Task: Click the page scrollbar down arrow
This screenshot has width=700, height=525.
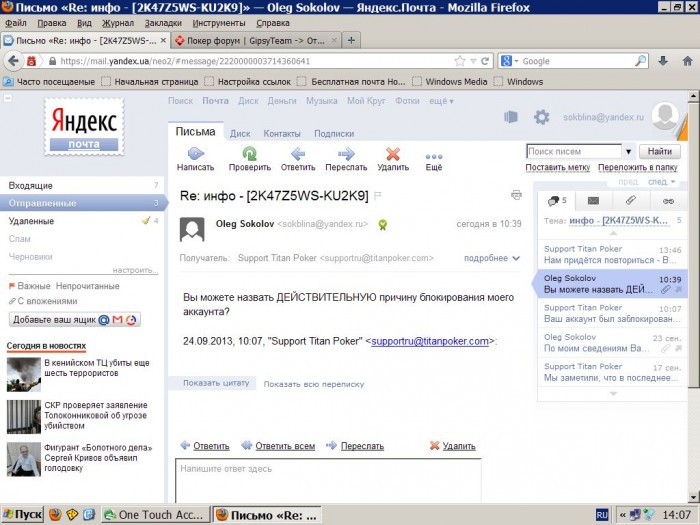Action: 693,497
